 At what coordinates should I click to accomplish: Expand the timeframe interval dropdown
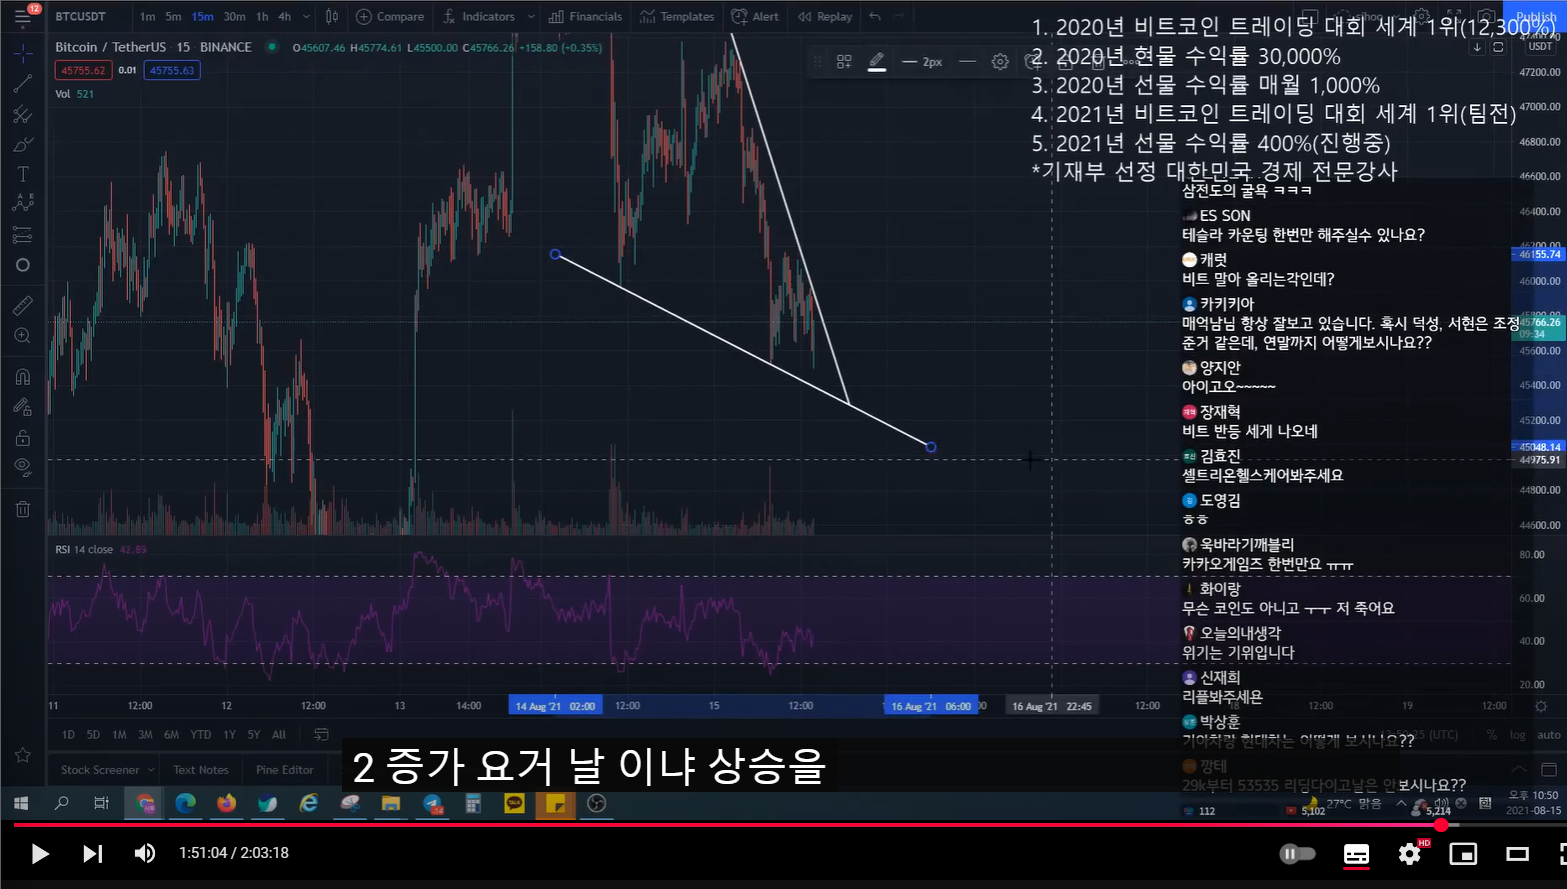306,16
